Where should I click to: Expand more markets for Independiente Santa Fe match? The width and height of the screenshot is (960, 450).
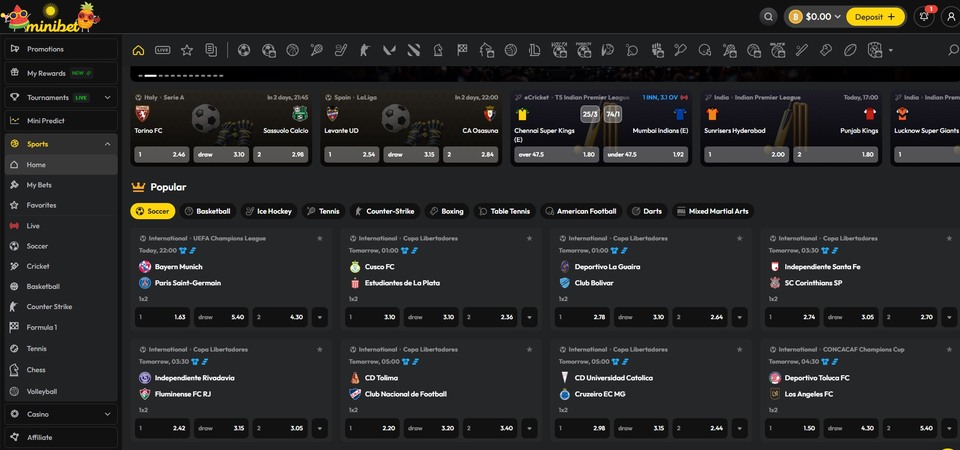click(x=949, y=317)
